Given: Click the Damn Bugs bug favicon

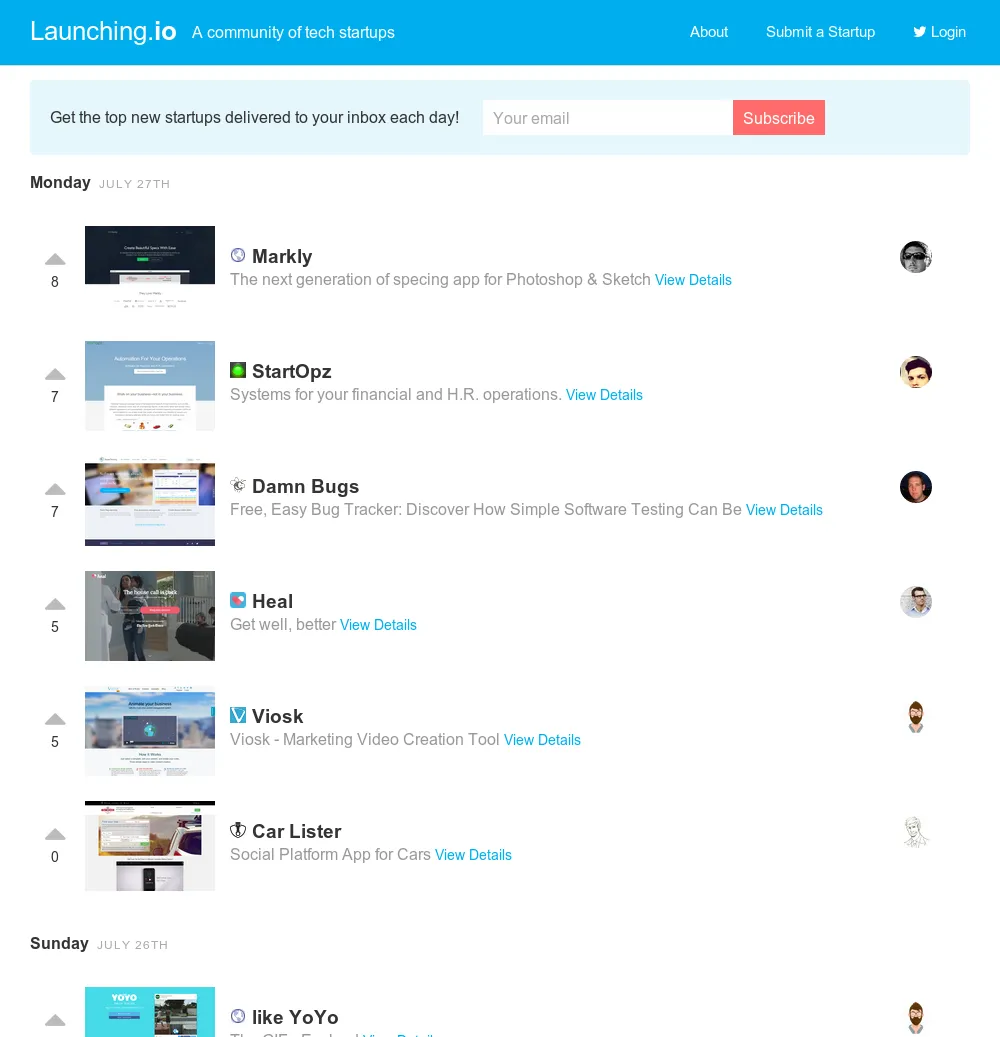Looking at the screenshot, I should (x=238, y=485).
